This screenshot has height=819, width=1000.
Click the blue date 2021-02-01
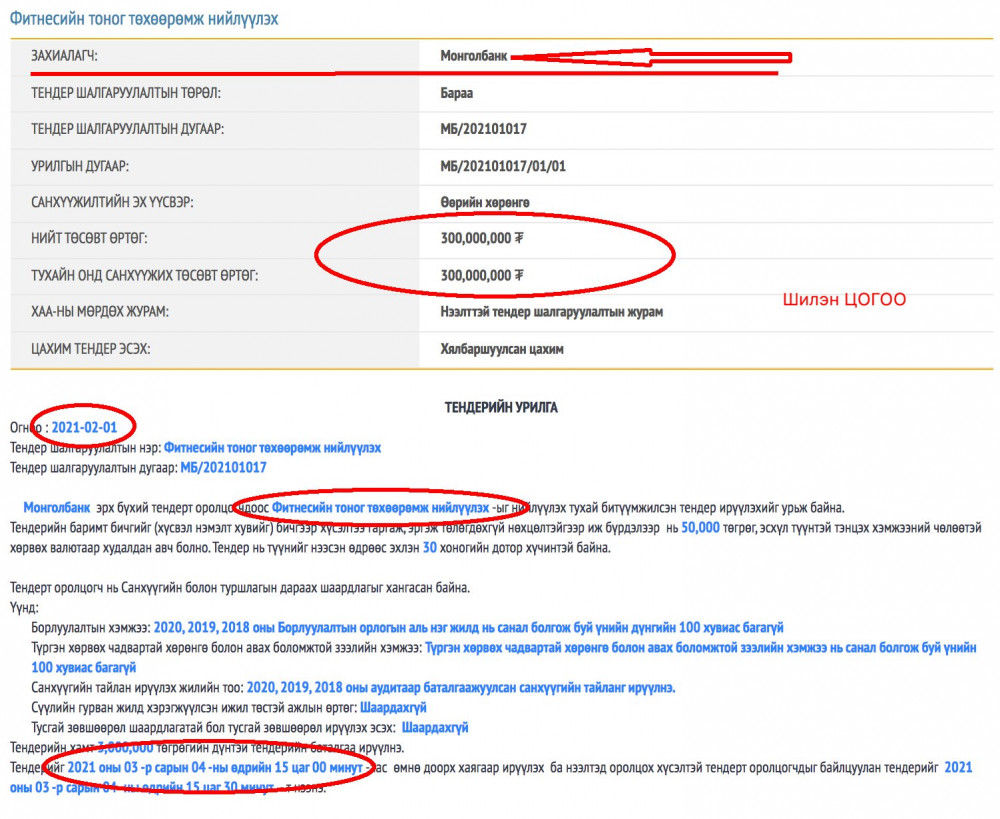point(84,427)
